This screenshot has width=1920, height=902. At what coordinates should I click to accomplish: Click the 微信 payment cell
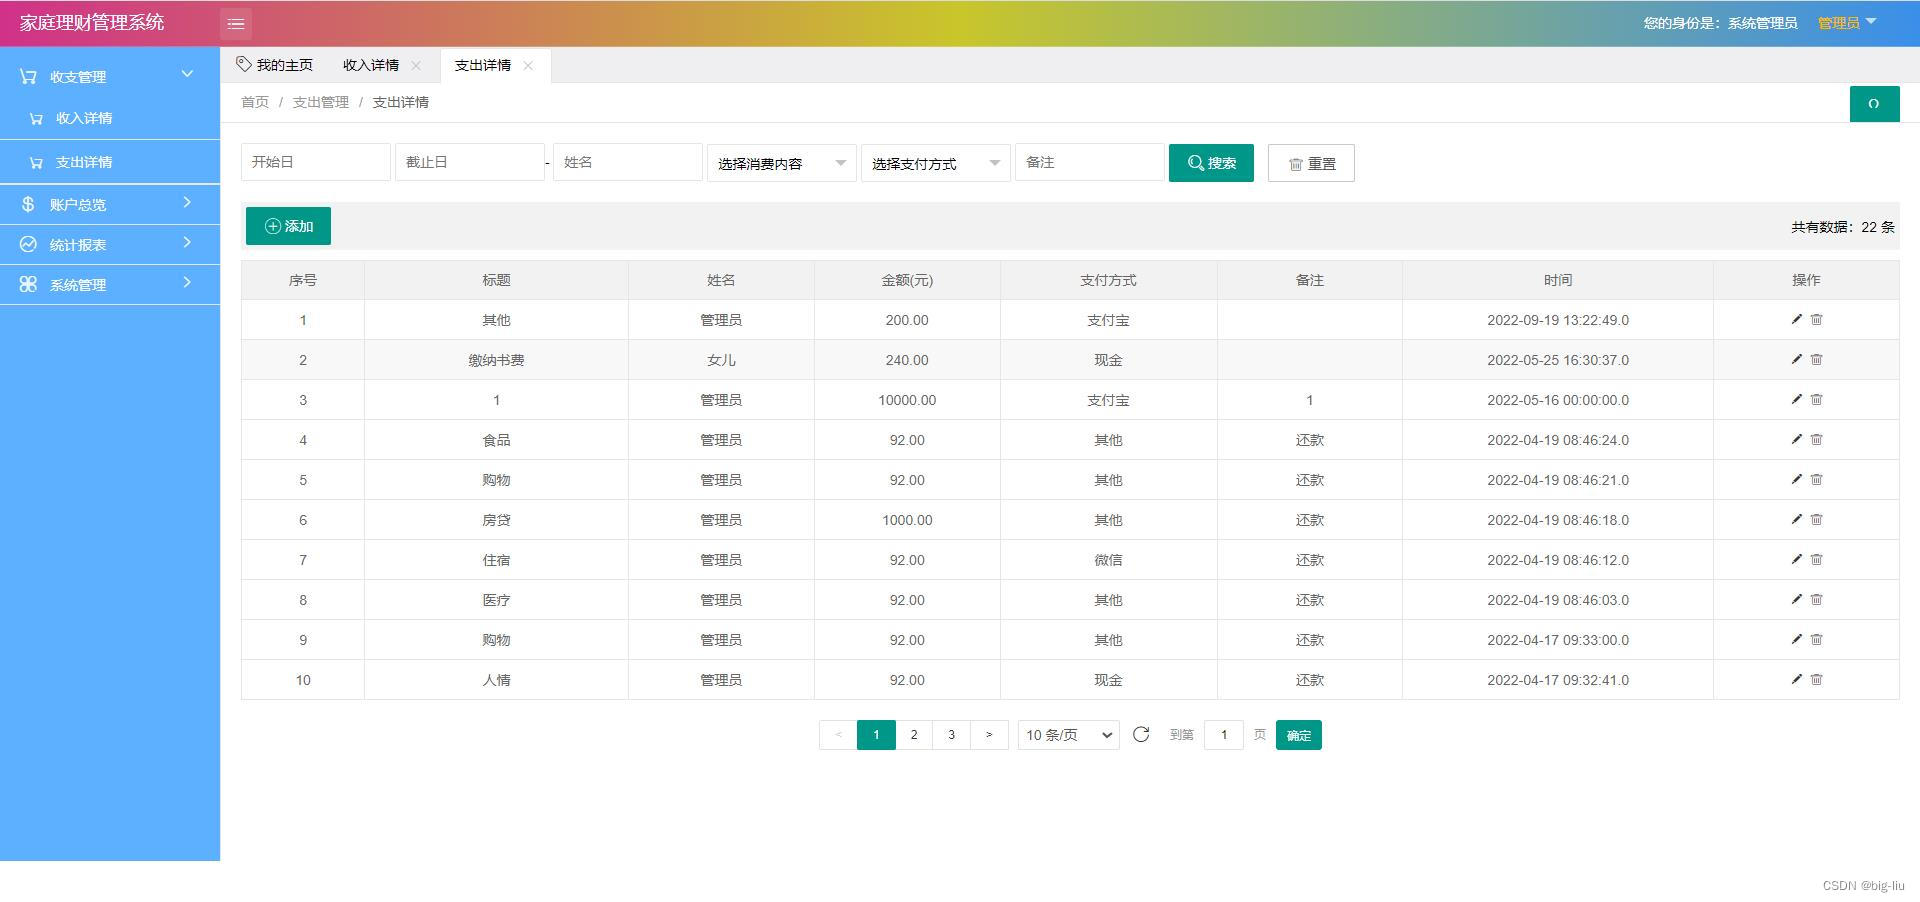(x=1108, y=560)
